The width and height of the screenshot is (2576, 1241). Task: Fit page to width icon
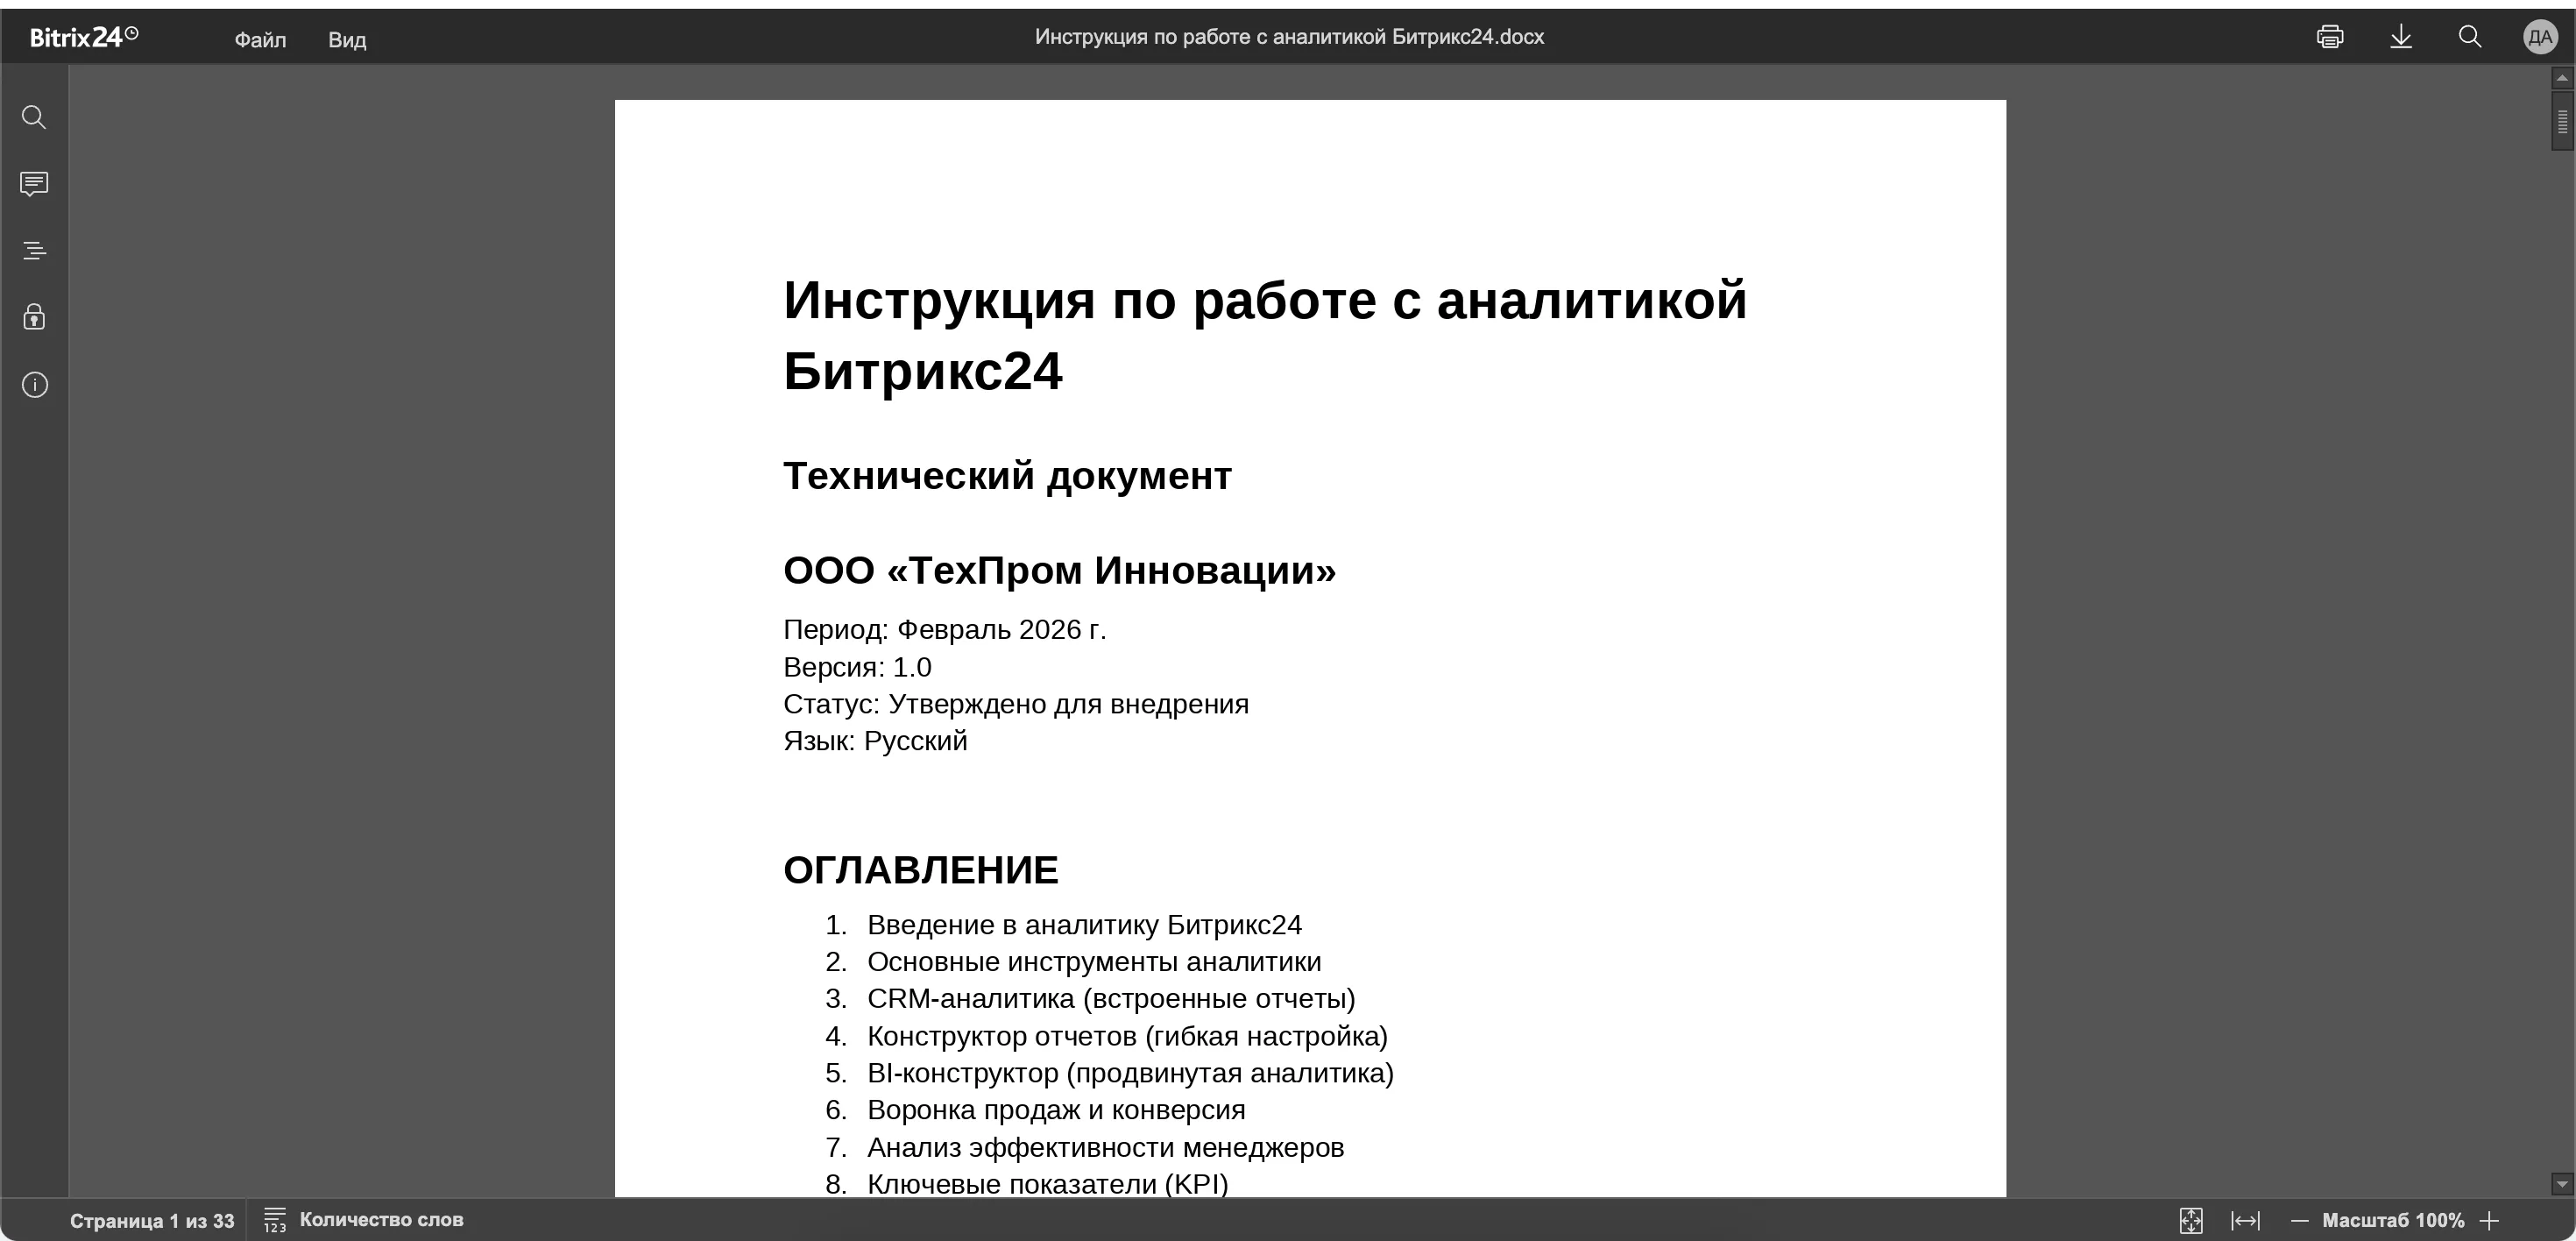coord(2246,1220)
